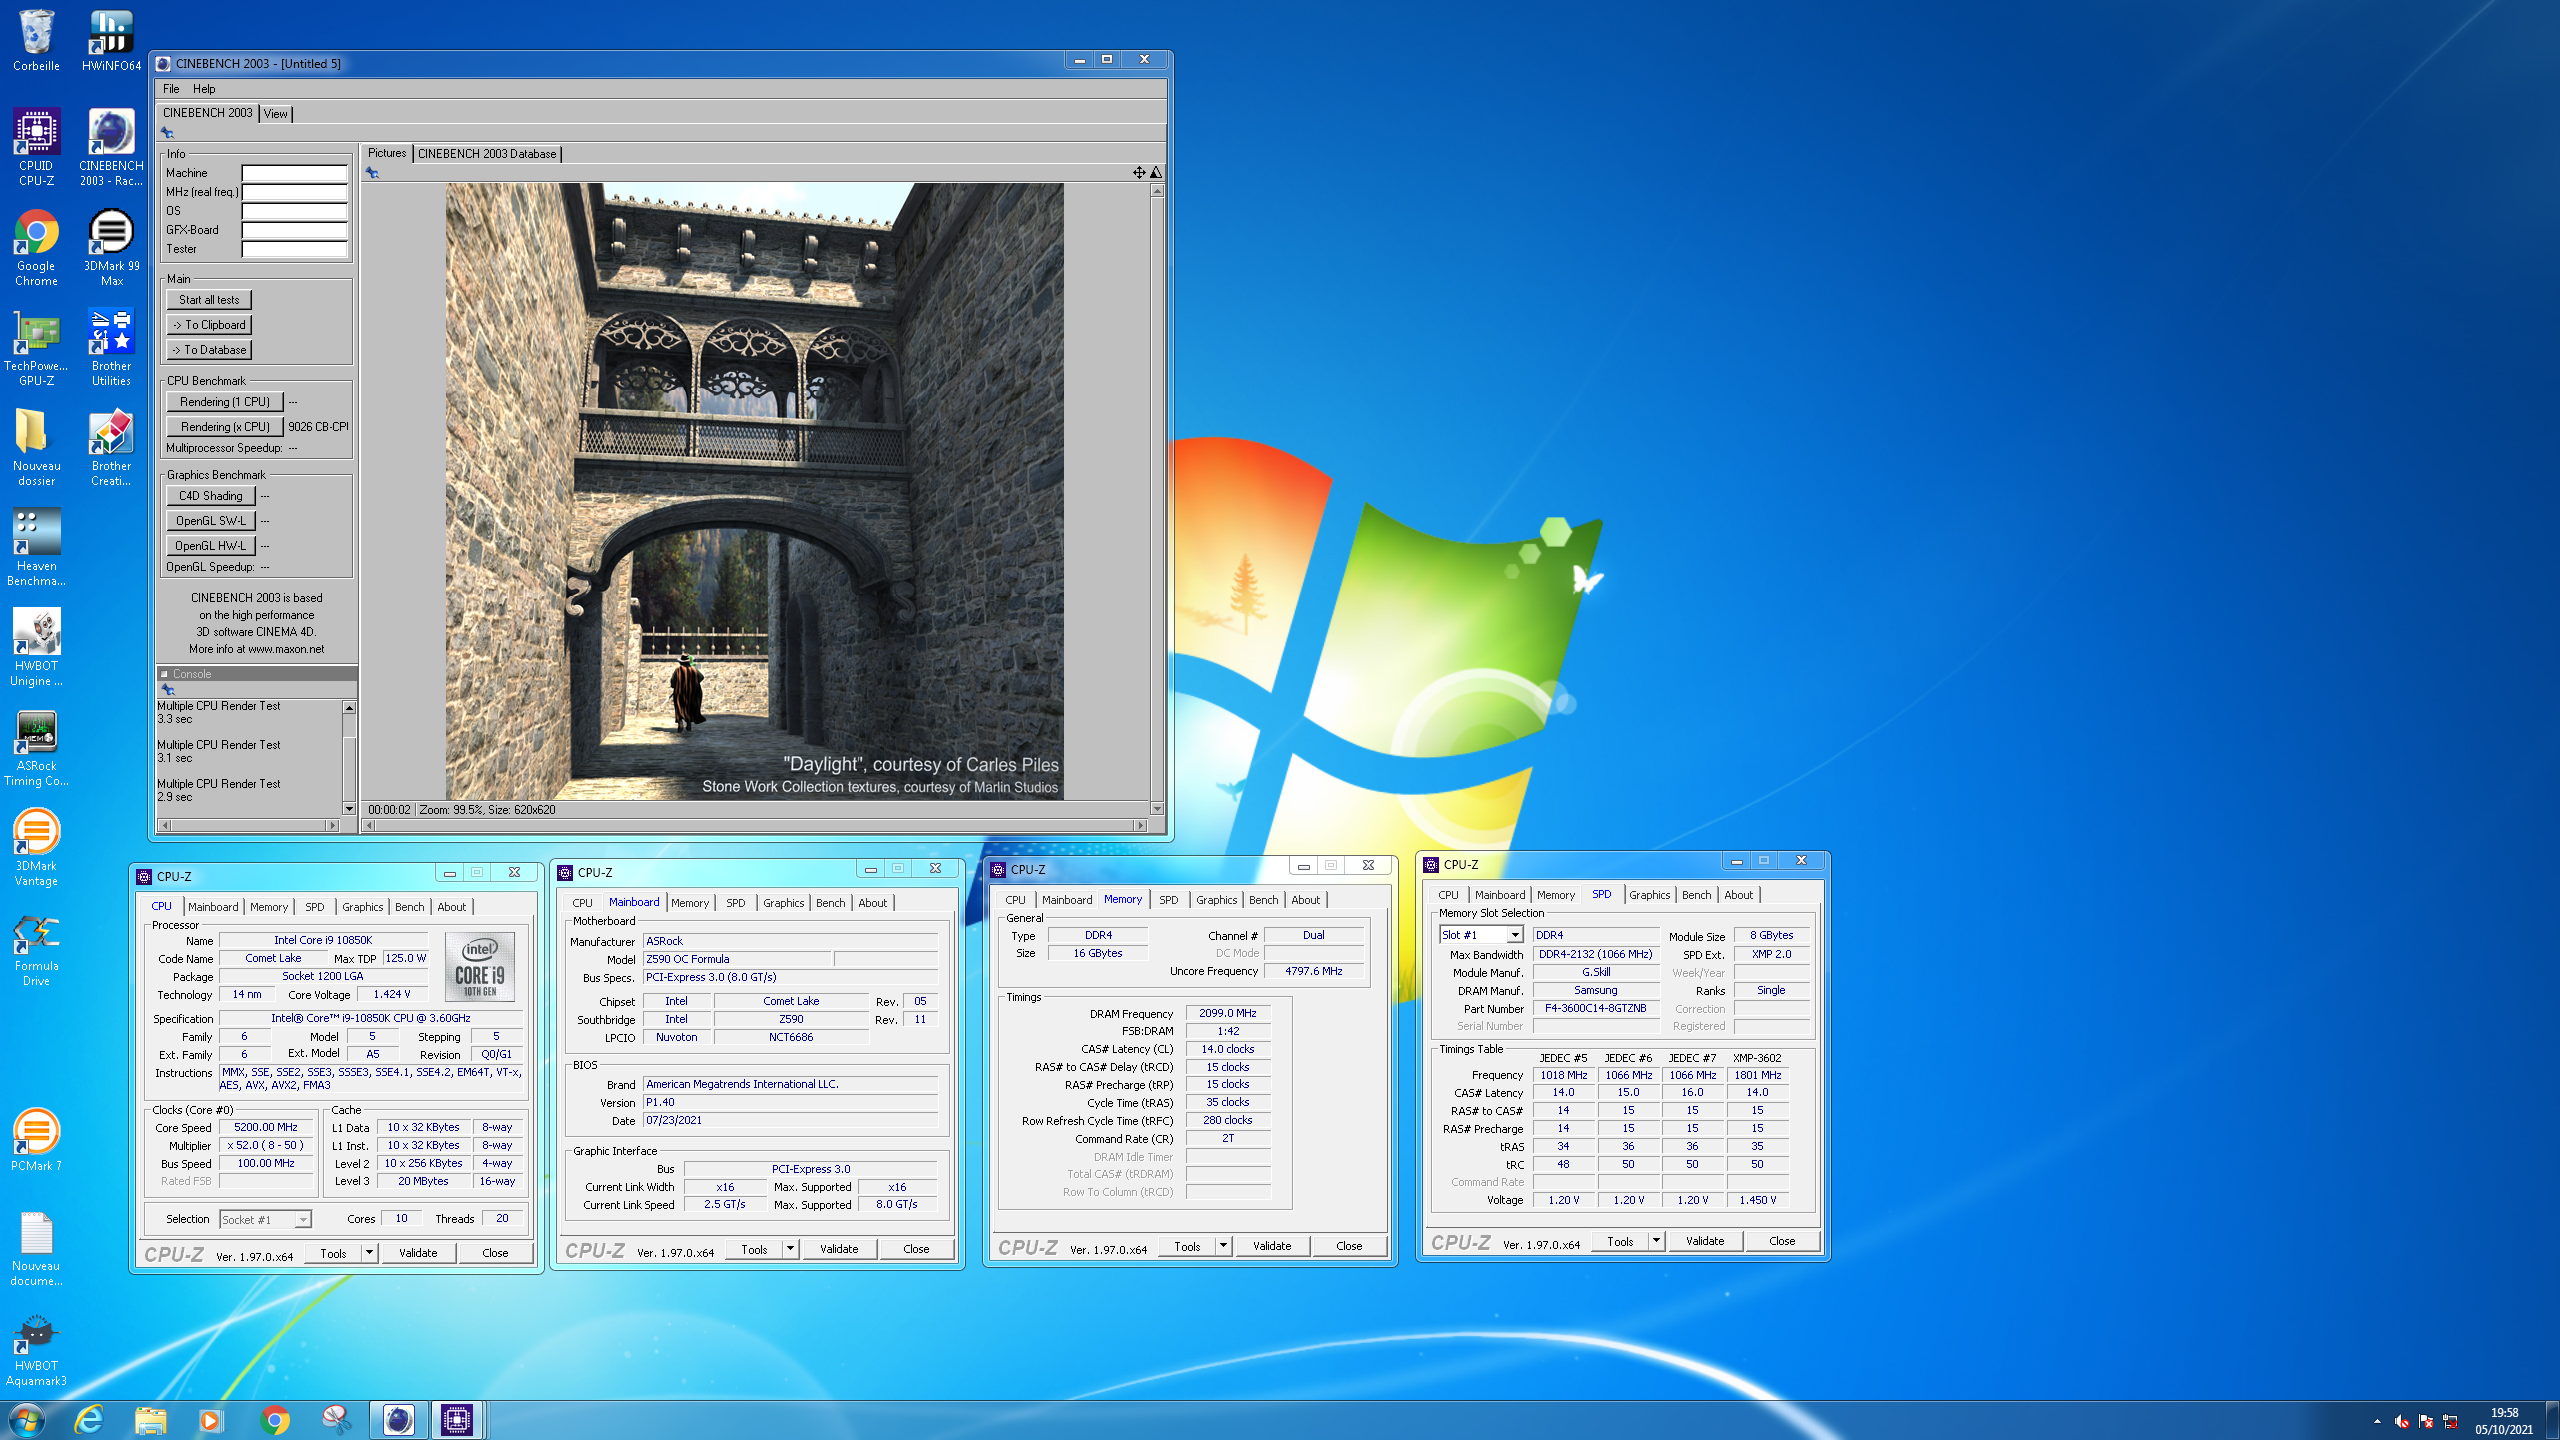The height and width of the screenshot is (1440, 2560).
Task: Click the move/pan icon above the picture
Action: tap(1139, 173)
